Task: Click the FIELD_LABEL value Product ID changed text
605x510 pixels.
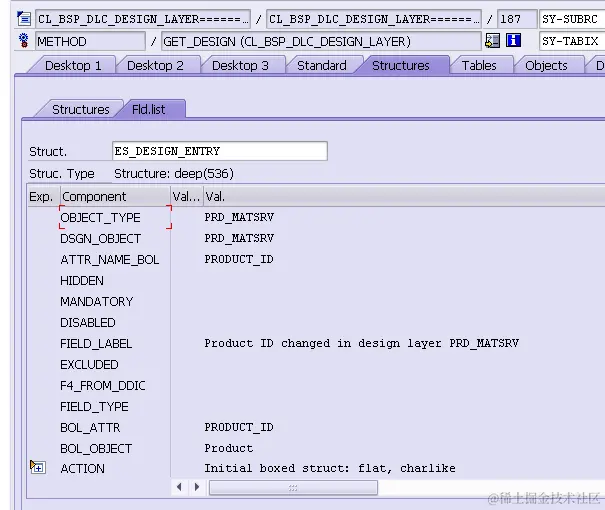Action: (362, 343)
